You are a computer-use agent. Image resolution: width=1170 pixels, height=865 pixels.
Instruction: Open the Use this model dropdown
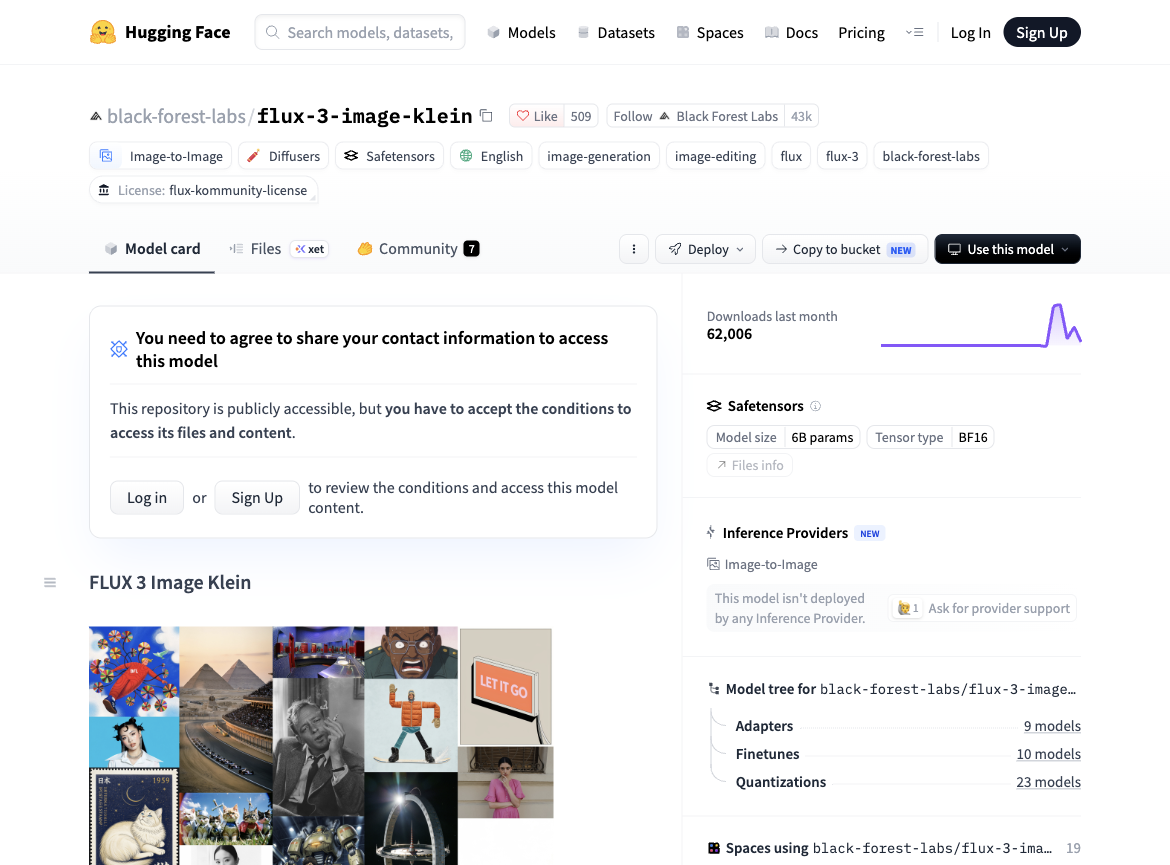coord(1007,249)
